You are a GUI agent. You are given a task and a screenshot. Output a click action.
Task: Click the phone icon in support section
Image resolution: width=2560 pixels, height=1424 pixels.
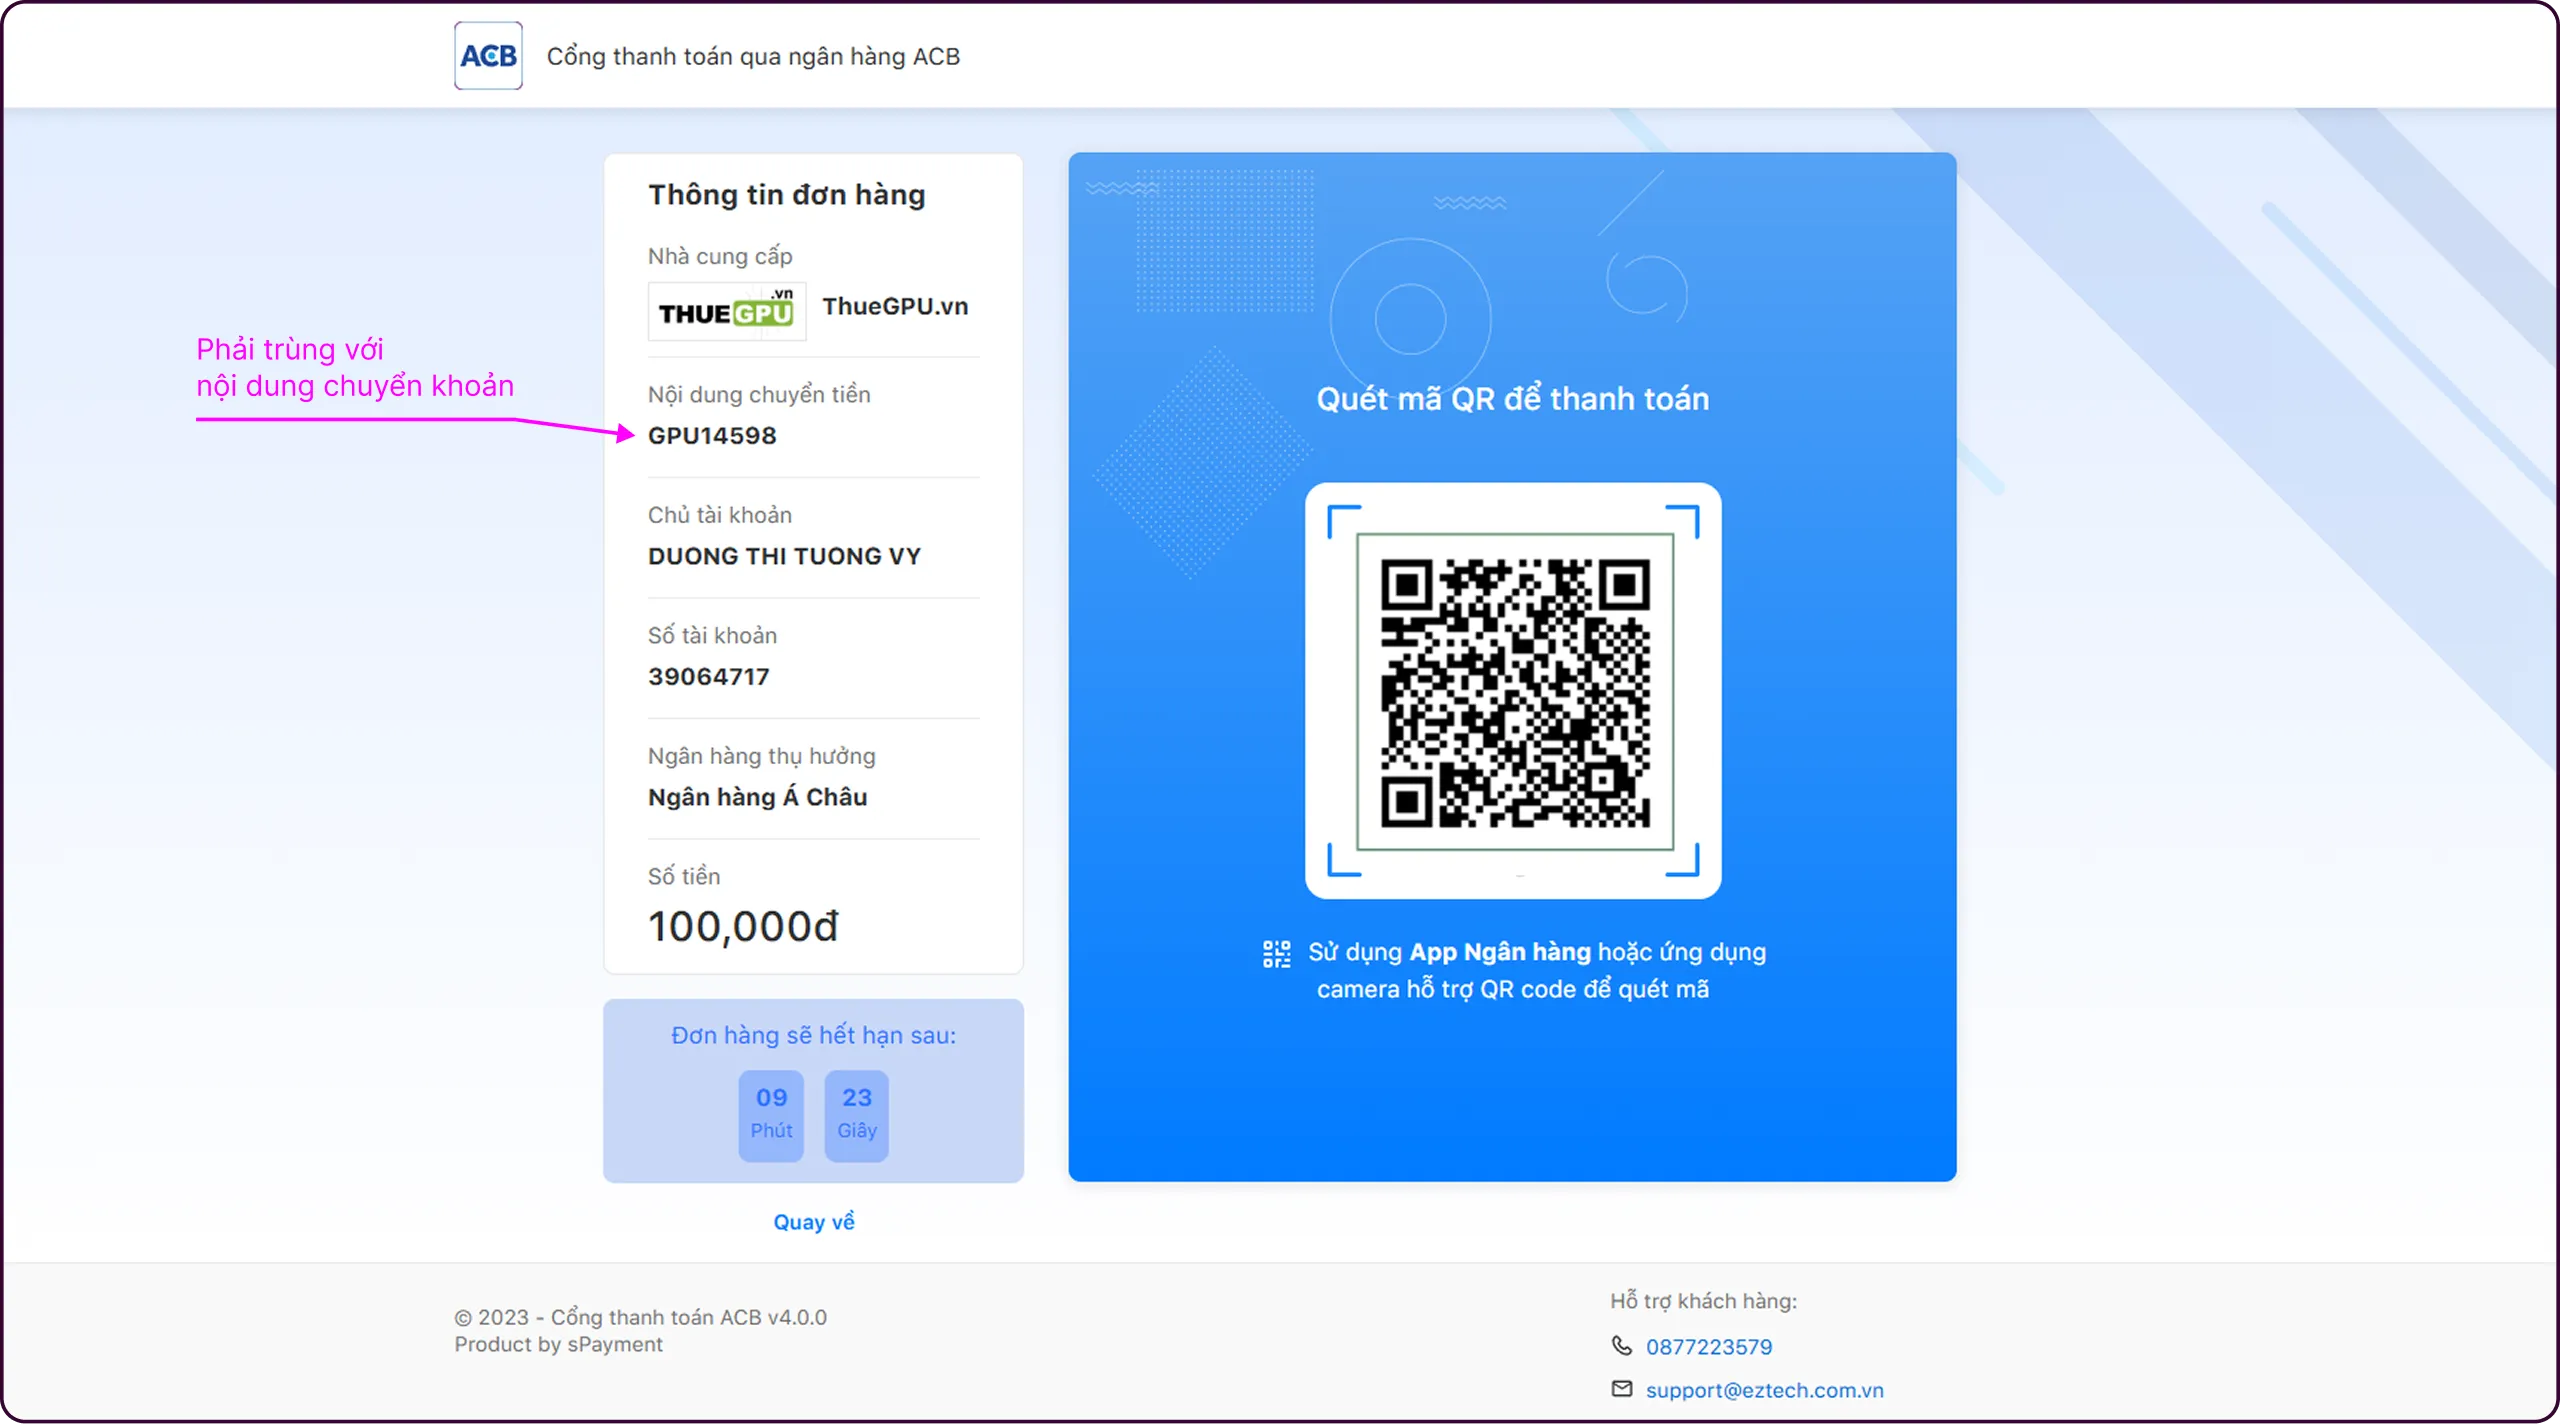tap(1621, 1345)
